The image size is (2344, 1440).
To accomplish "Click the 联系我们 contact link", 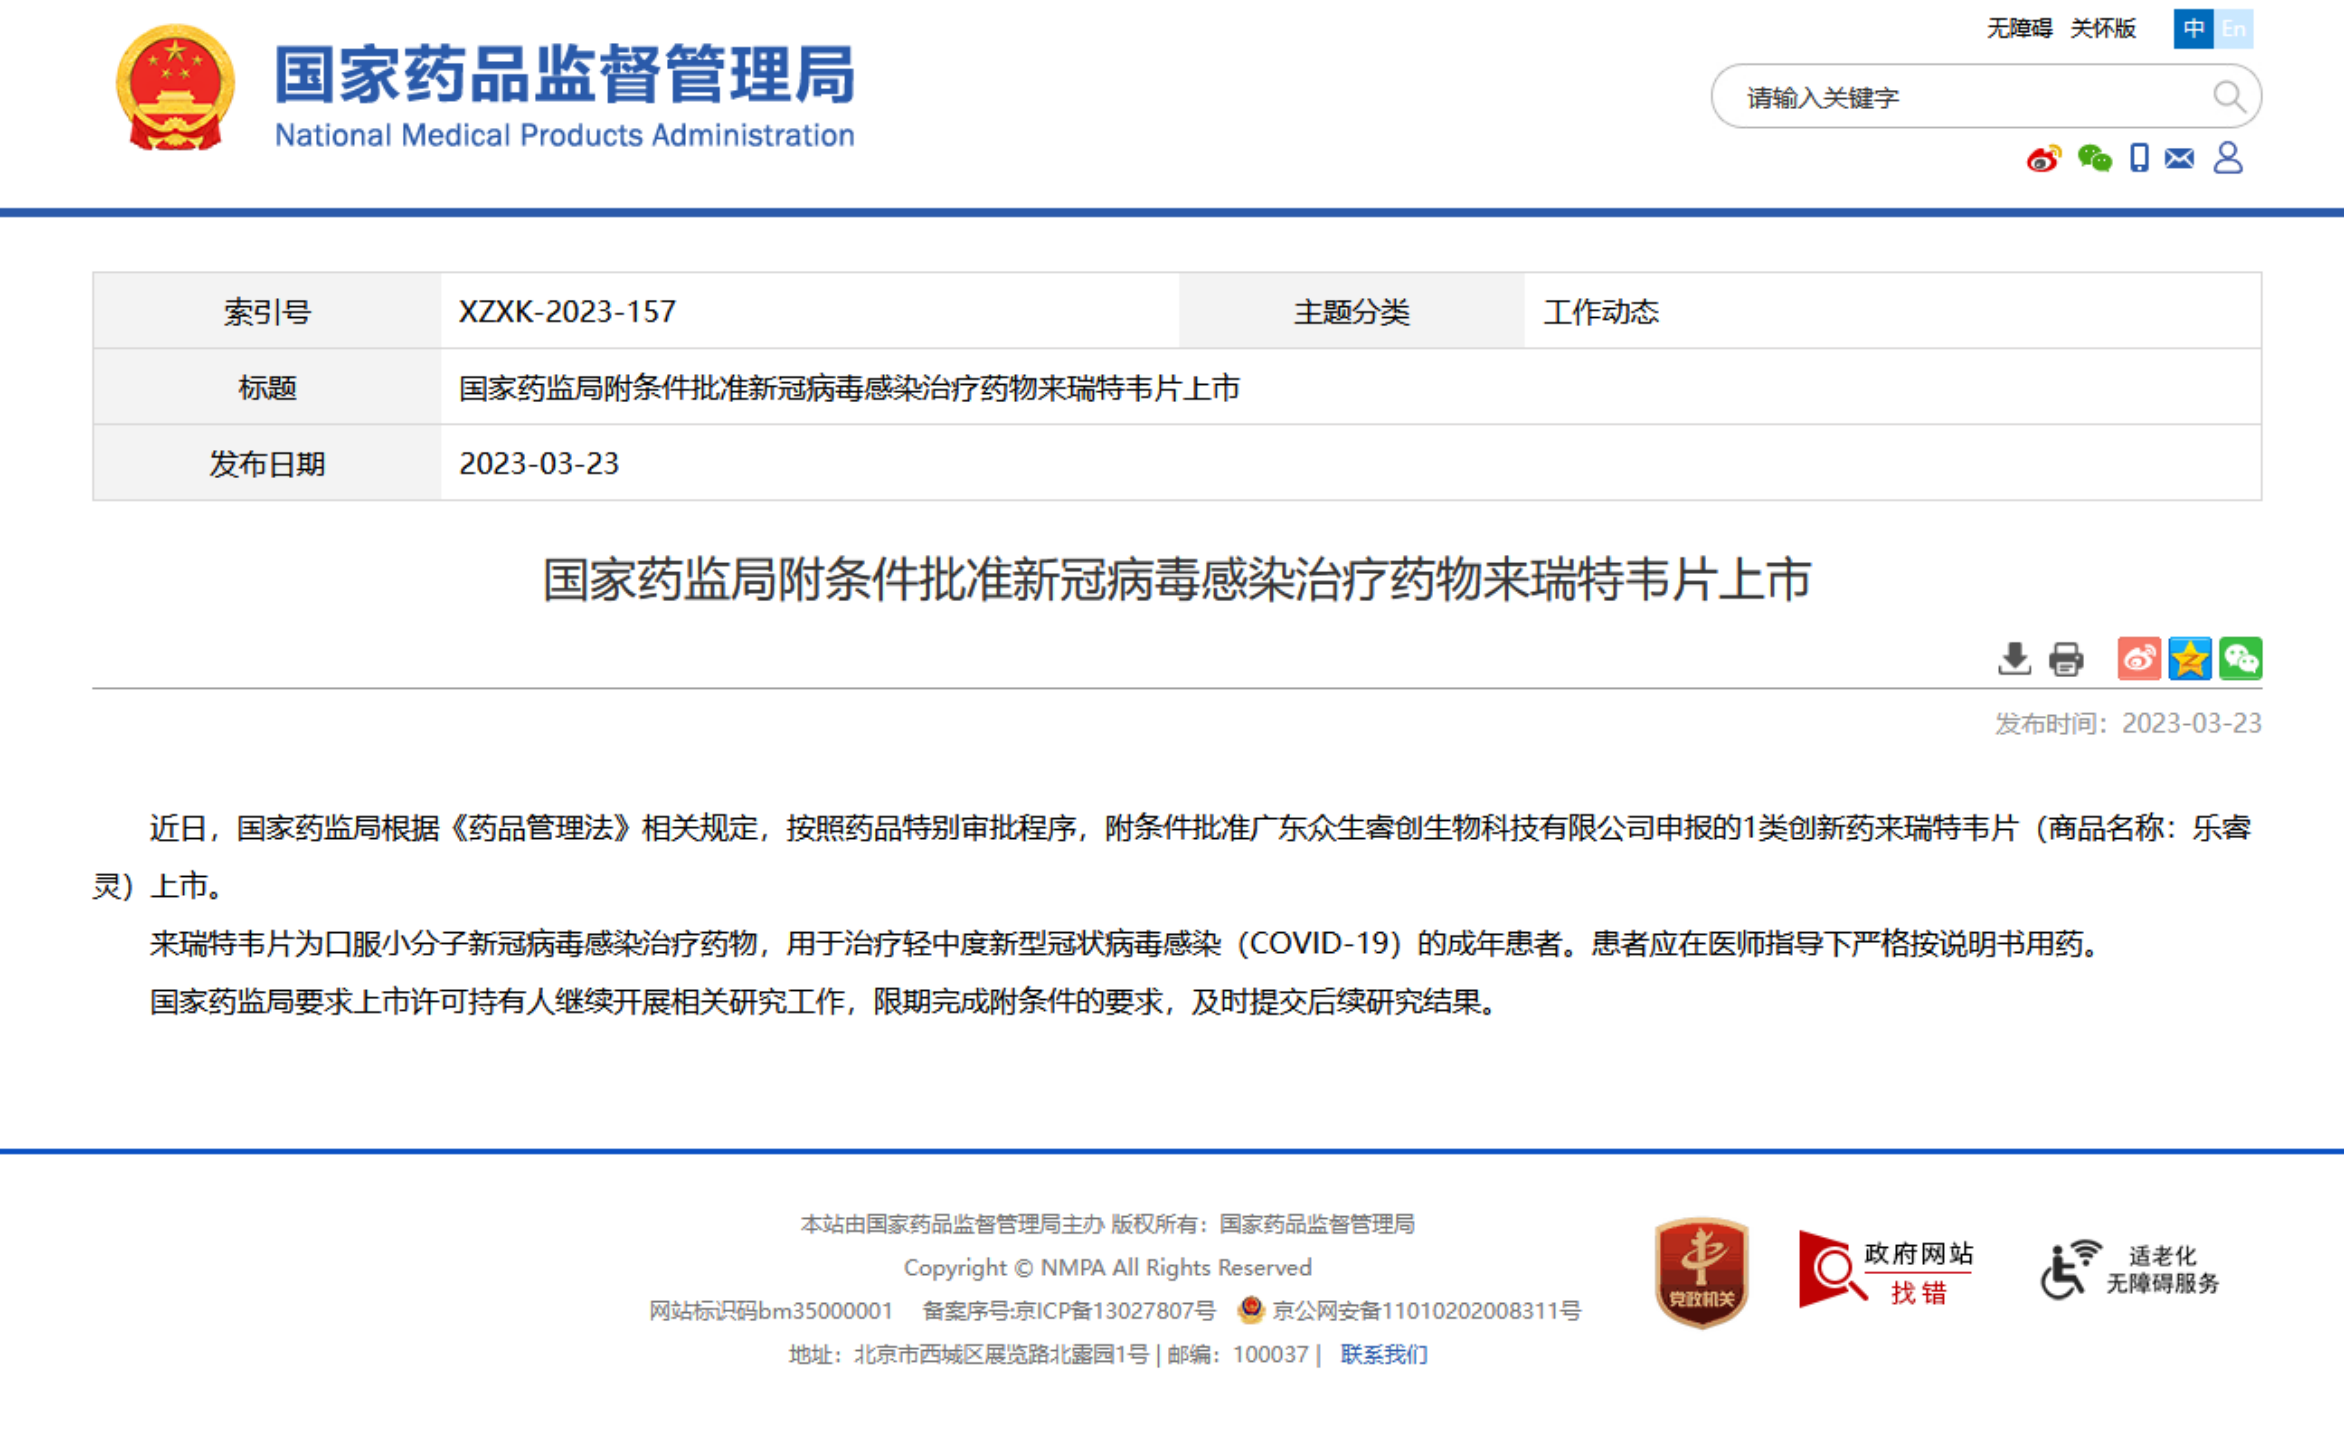I will coord(1384,1354).
